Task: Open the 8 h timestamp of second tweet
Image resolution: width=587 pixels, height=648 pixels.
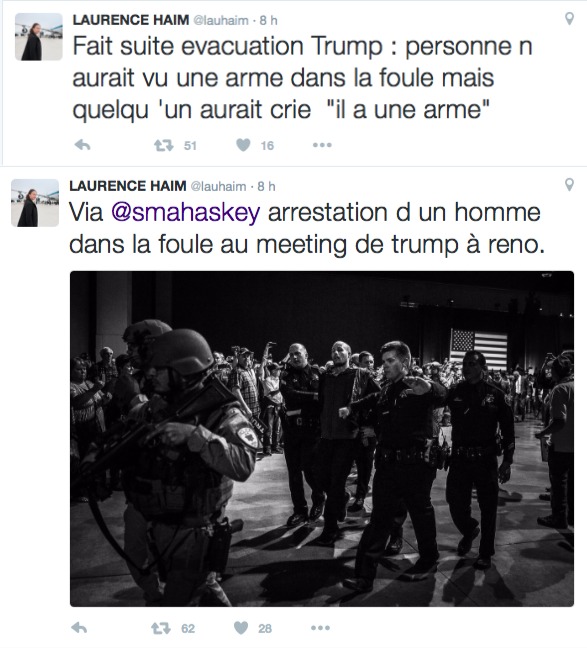Action: [266, 186]
